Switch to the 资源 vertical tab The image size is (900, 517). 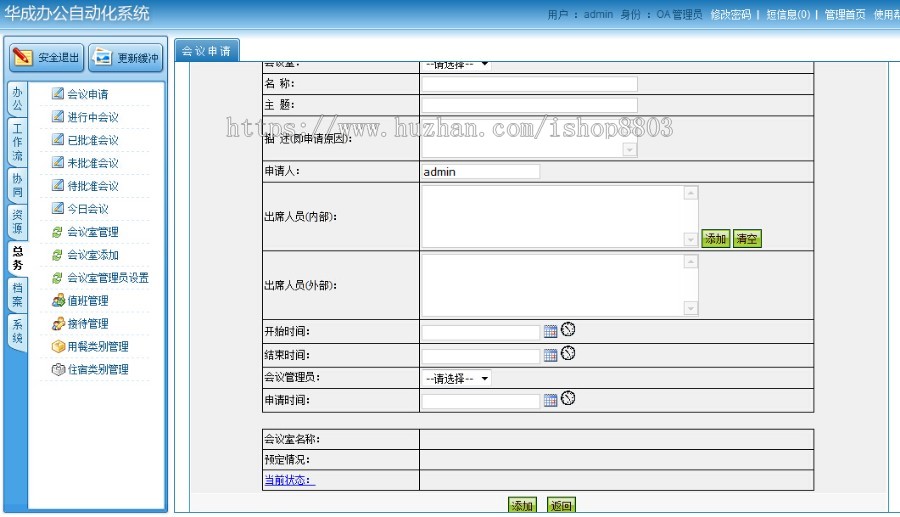[x=17, y=221]
